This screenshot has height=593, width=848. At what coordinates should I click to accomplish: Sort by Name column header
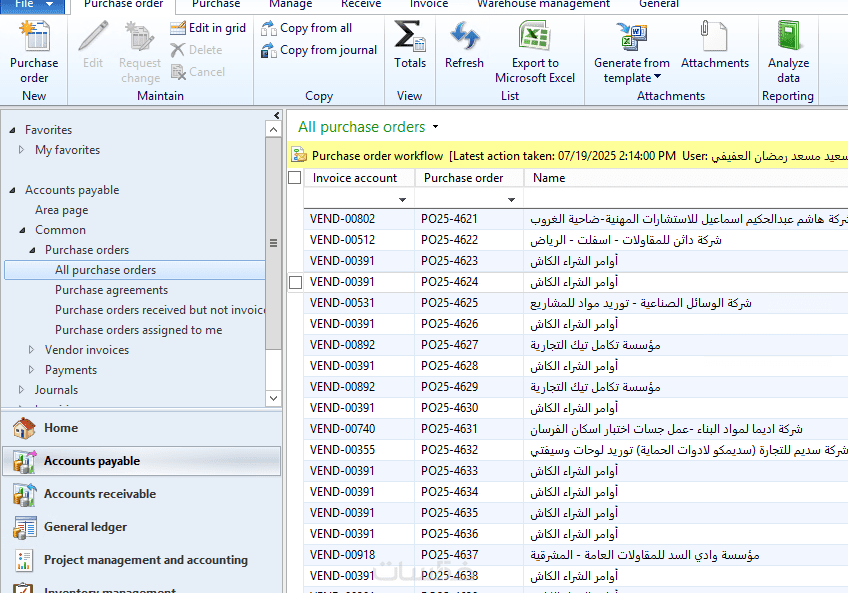click(686, 178)
